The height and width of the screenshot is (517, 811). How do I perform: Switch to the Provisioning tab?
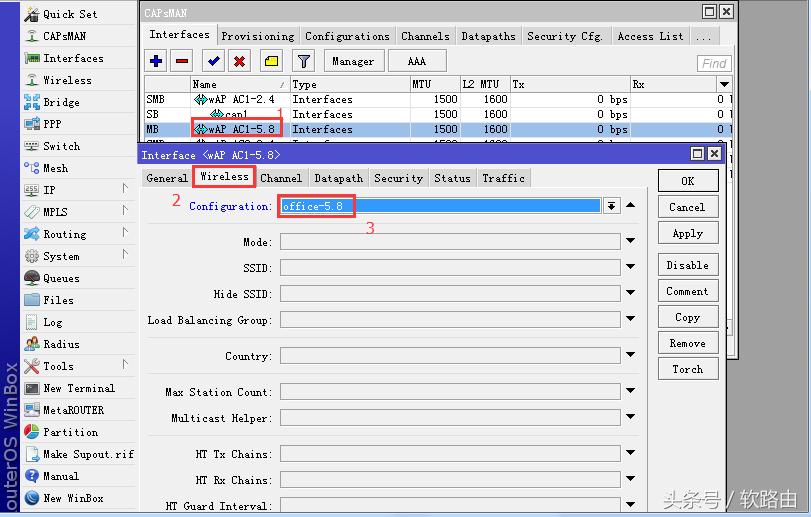point(257,36)
